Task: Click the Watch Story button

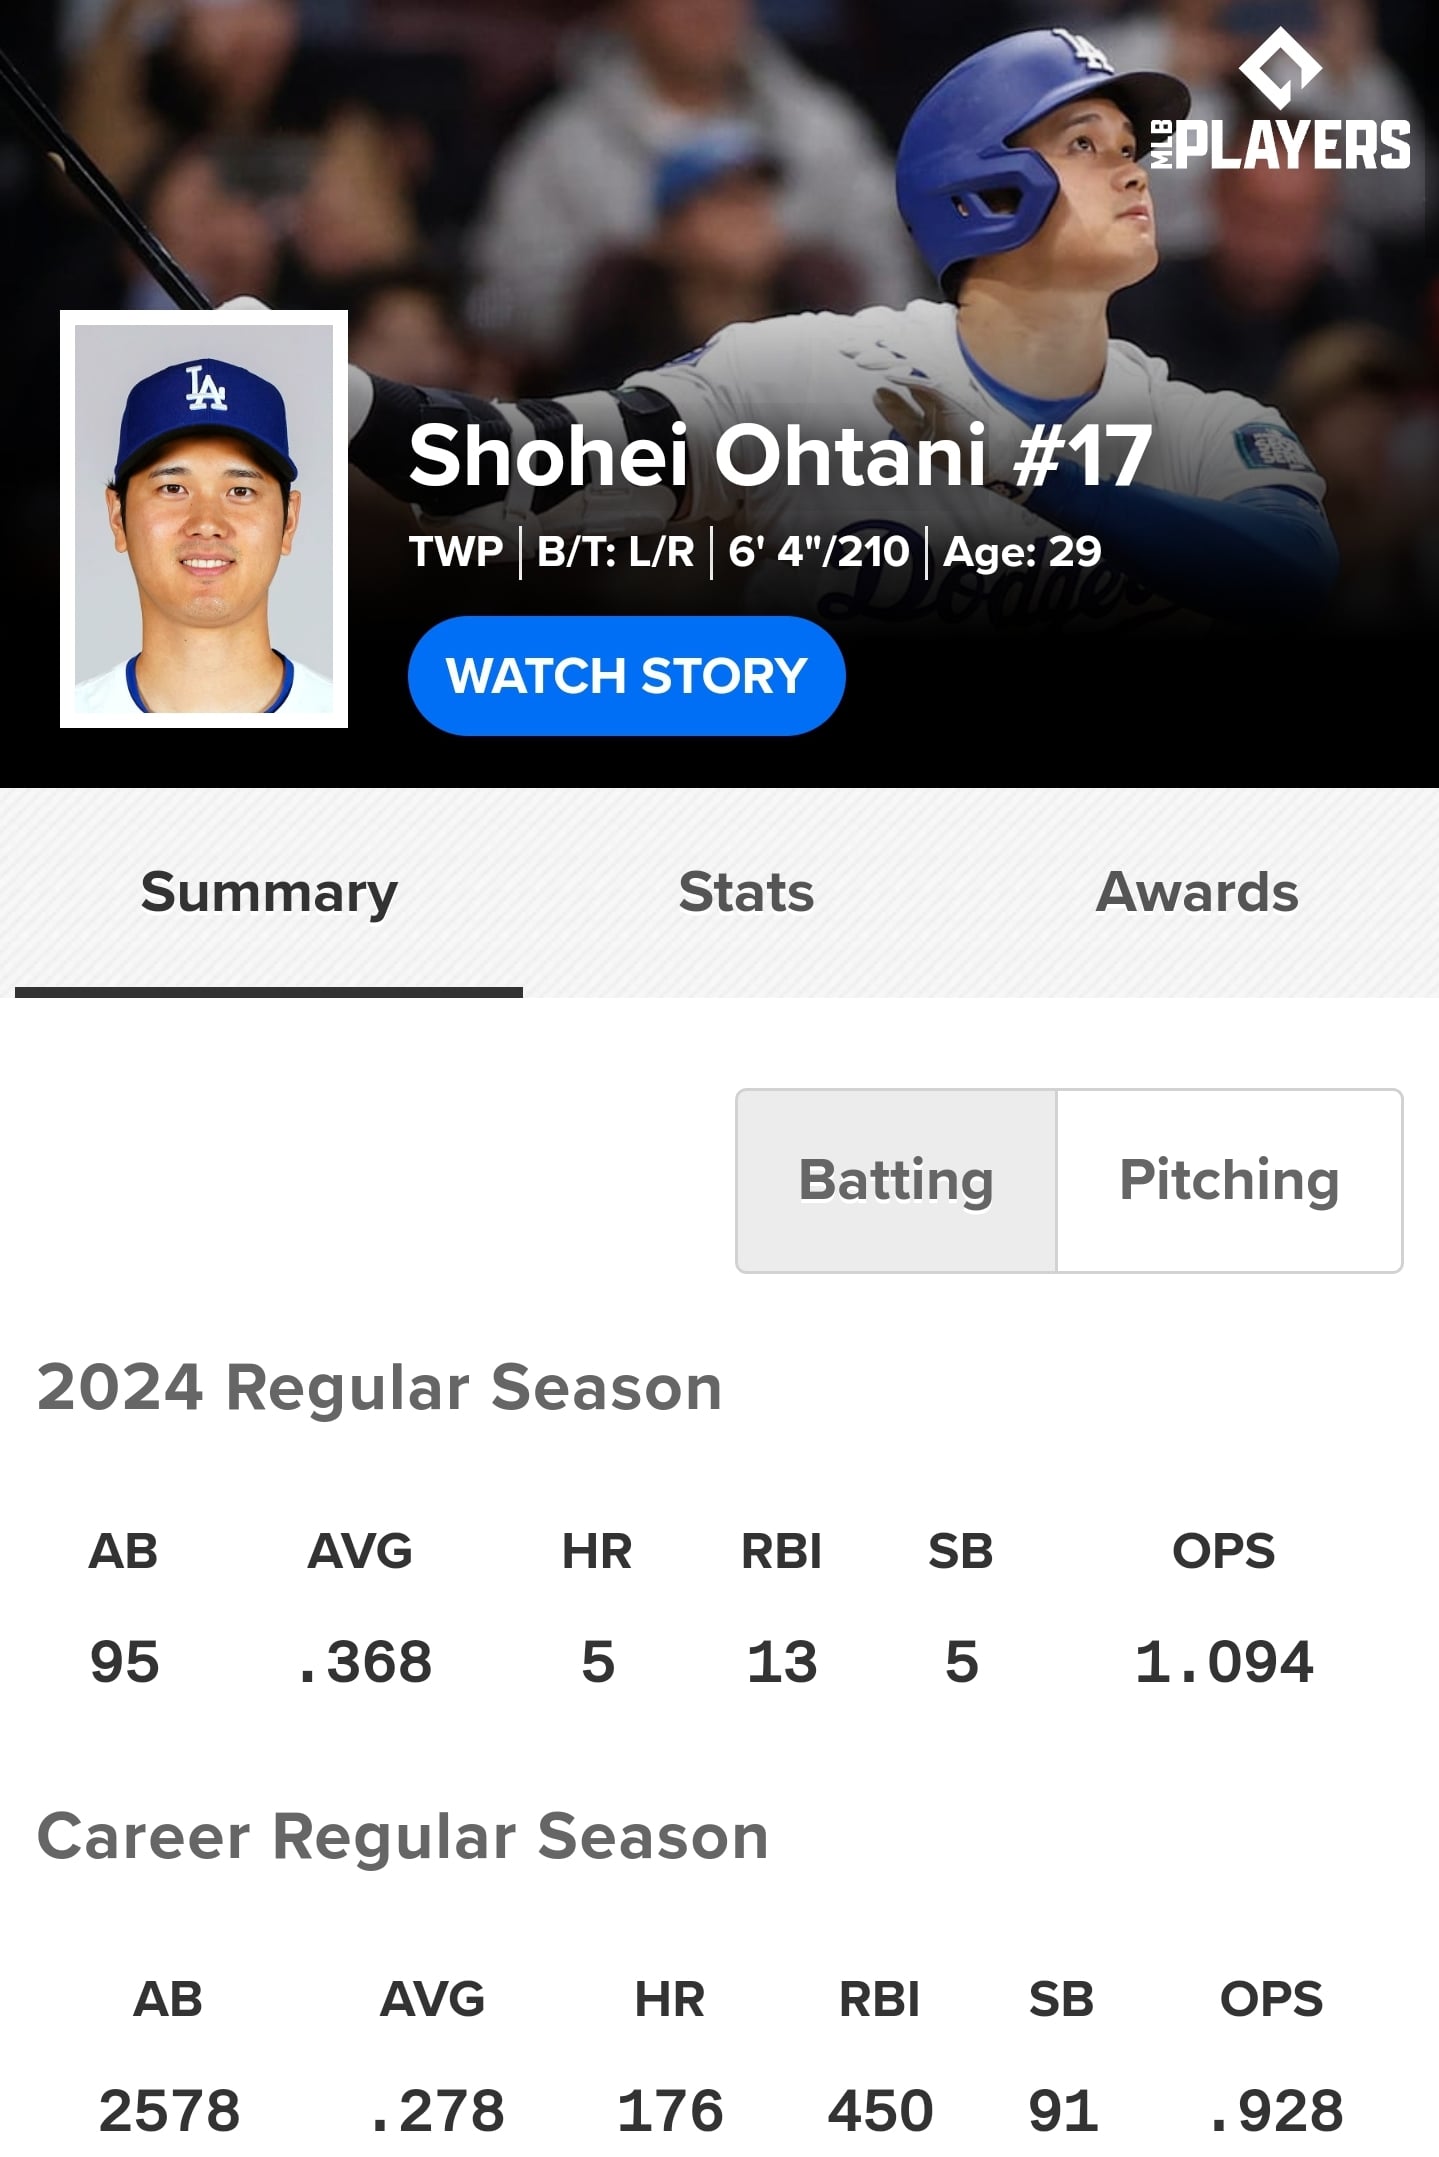Action: (x=627, y=676)
